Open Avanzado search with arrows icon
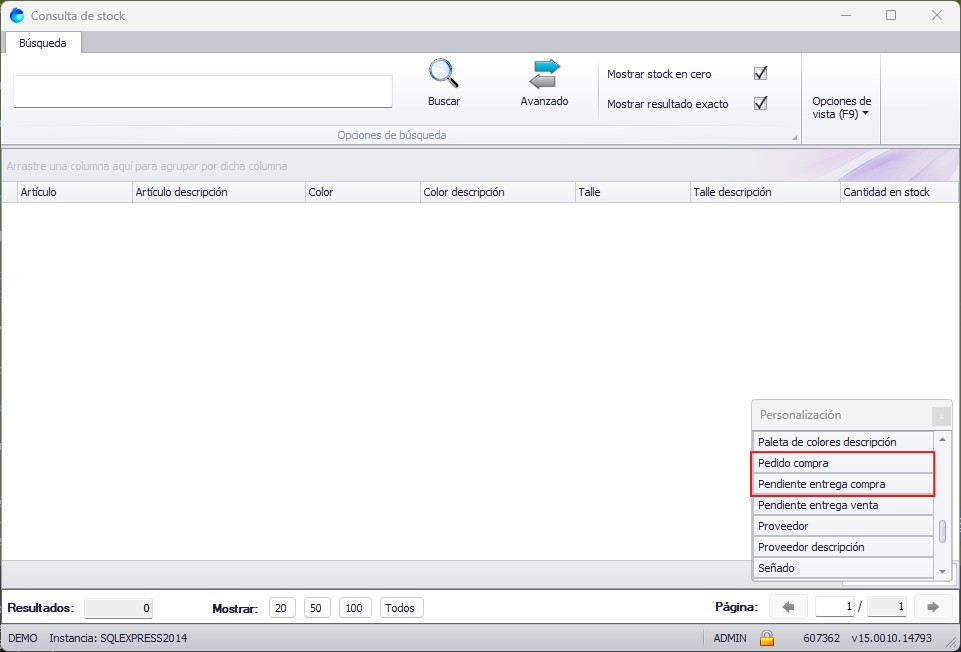Image resolution: width=961 pixels, height=652 pixels. (544, 76)
